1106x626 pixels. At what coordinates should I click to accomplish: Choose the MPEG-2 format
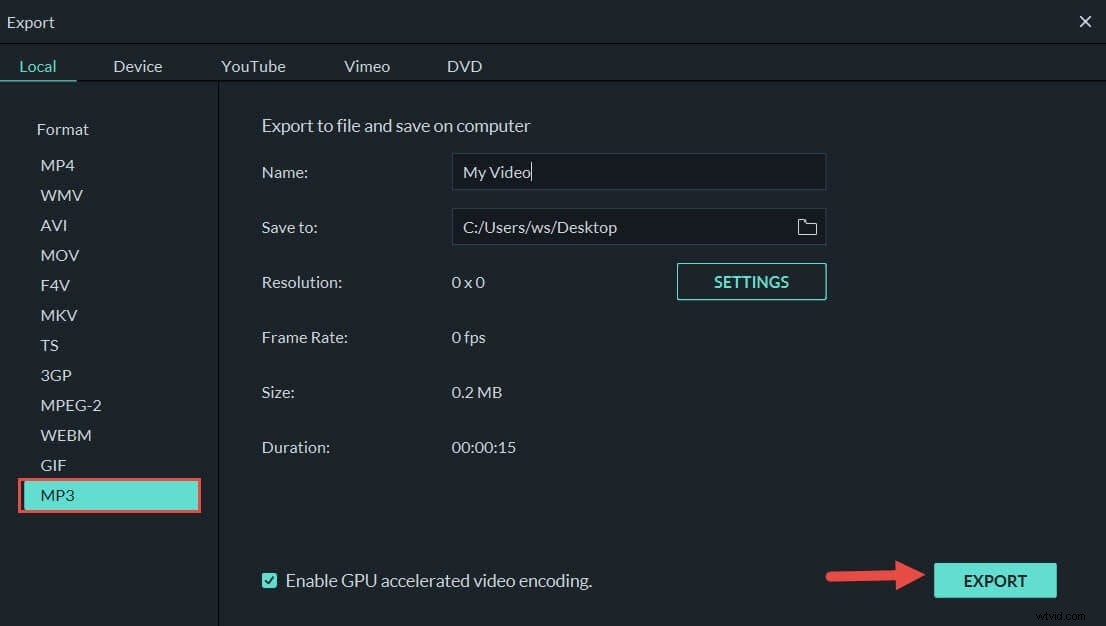[x=71, y=405]
